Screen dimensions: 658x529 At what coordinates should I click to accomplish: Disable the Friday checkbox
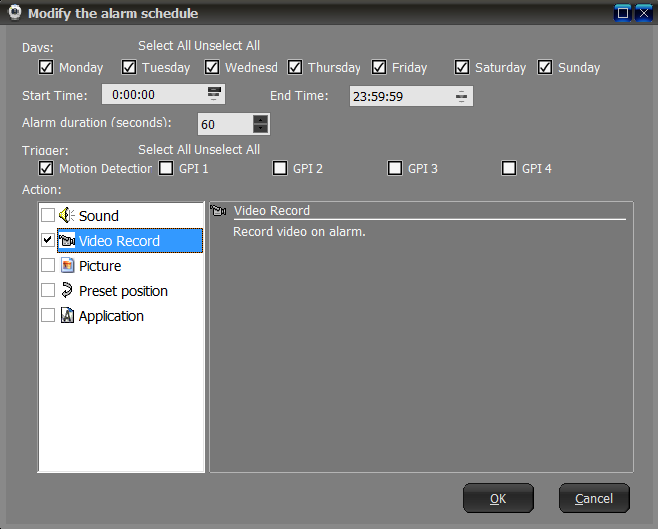click(x=379, y=67)
